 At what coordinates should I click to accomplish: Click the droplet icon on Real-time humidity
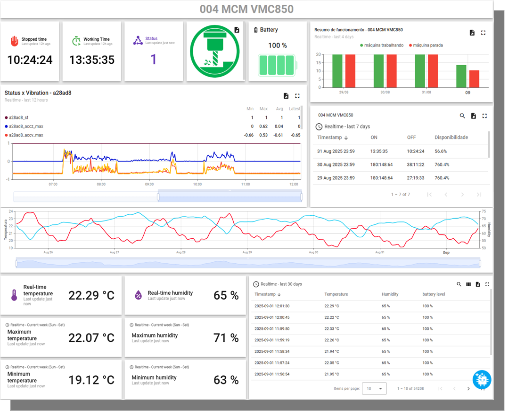click(138, 295)
